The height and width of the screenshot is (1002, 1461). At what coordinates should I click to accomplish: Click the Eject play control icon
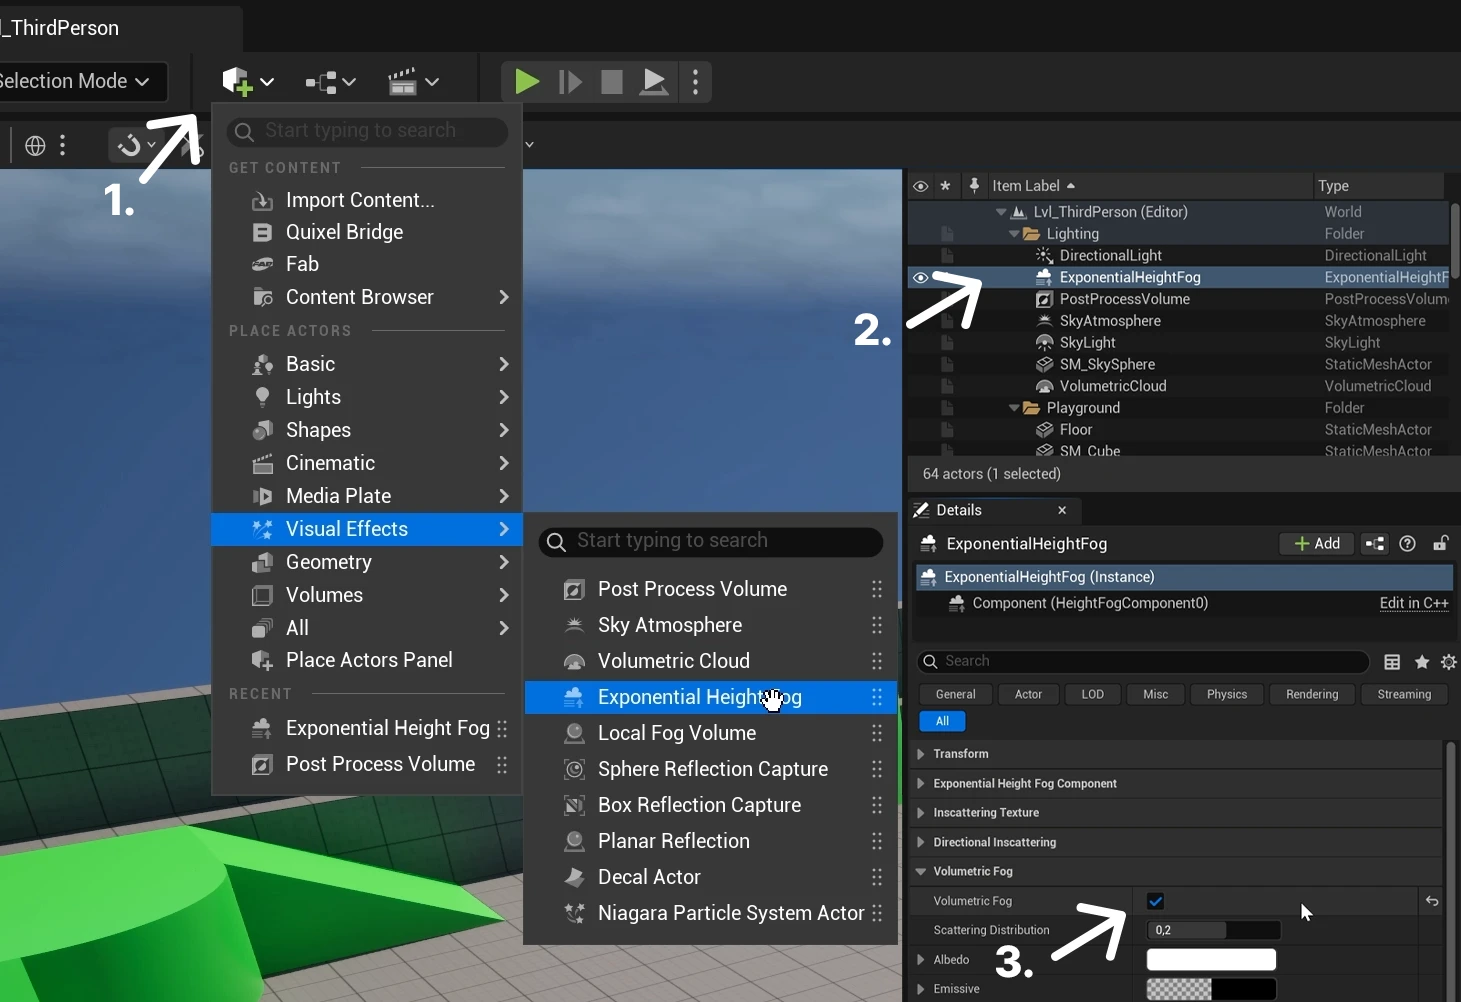coord(653,82)
